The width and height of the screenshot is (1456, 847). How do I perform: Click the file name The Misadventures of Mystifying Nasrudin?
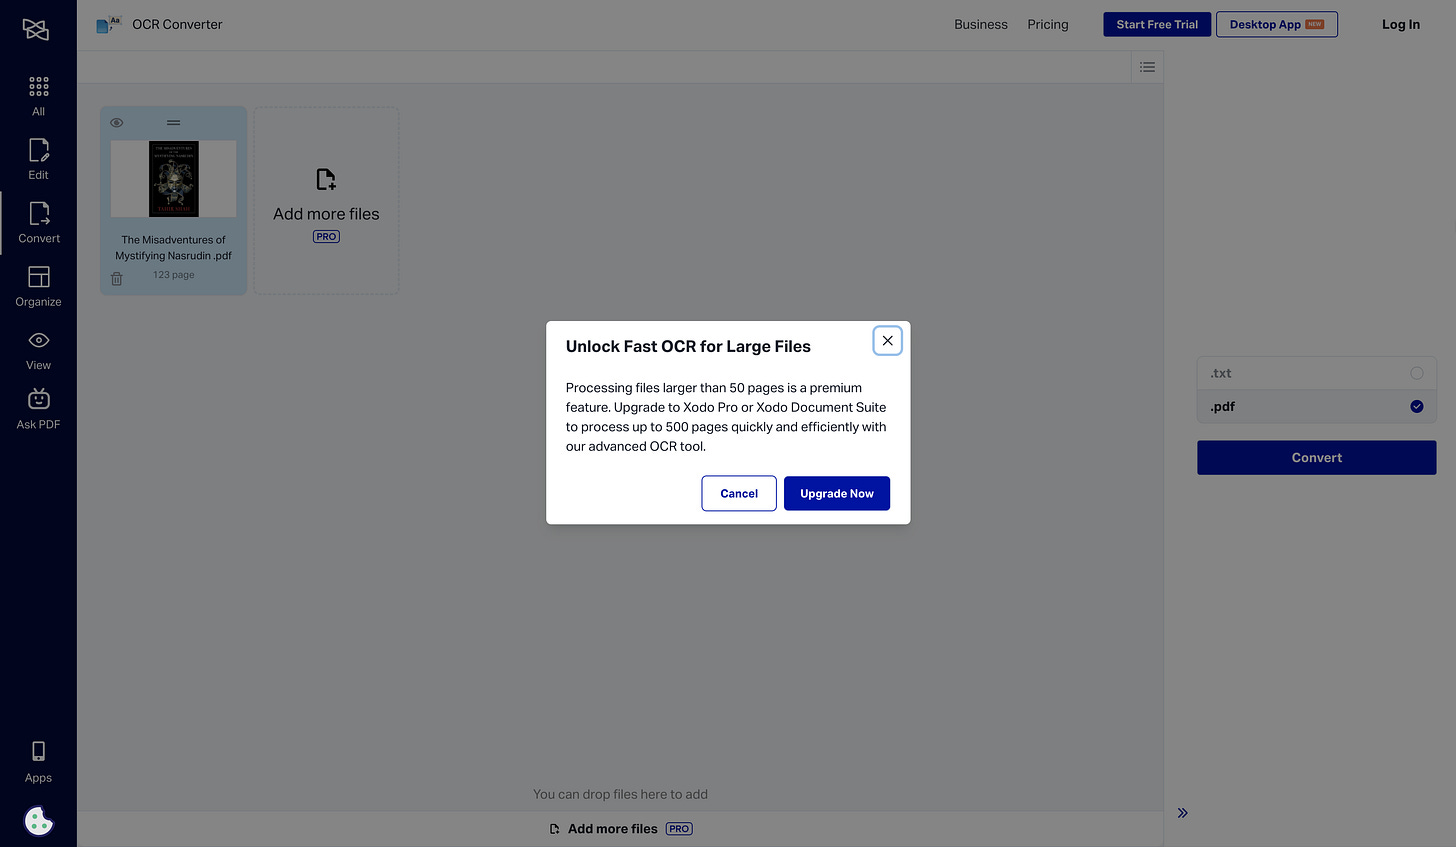tap(173, 247)
